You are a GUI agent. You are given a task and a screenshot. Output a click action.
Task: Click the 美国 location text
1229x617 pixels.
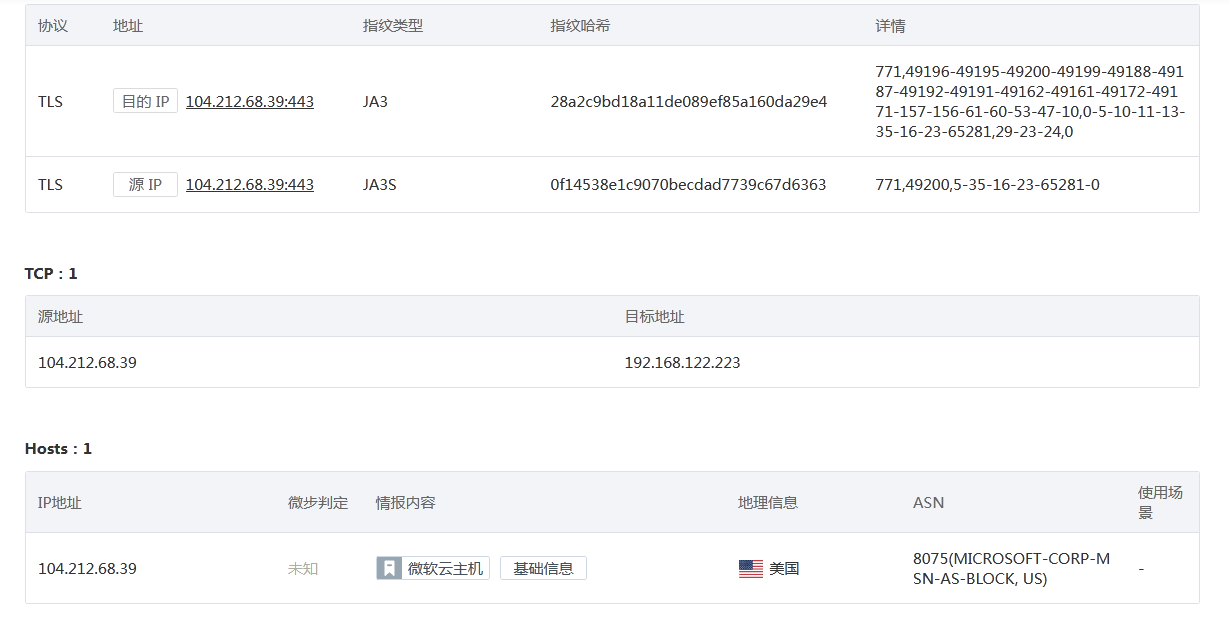(784, 568)
